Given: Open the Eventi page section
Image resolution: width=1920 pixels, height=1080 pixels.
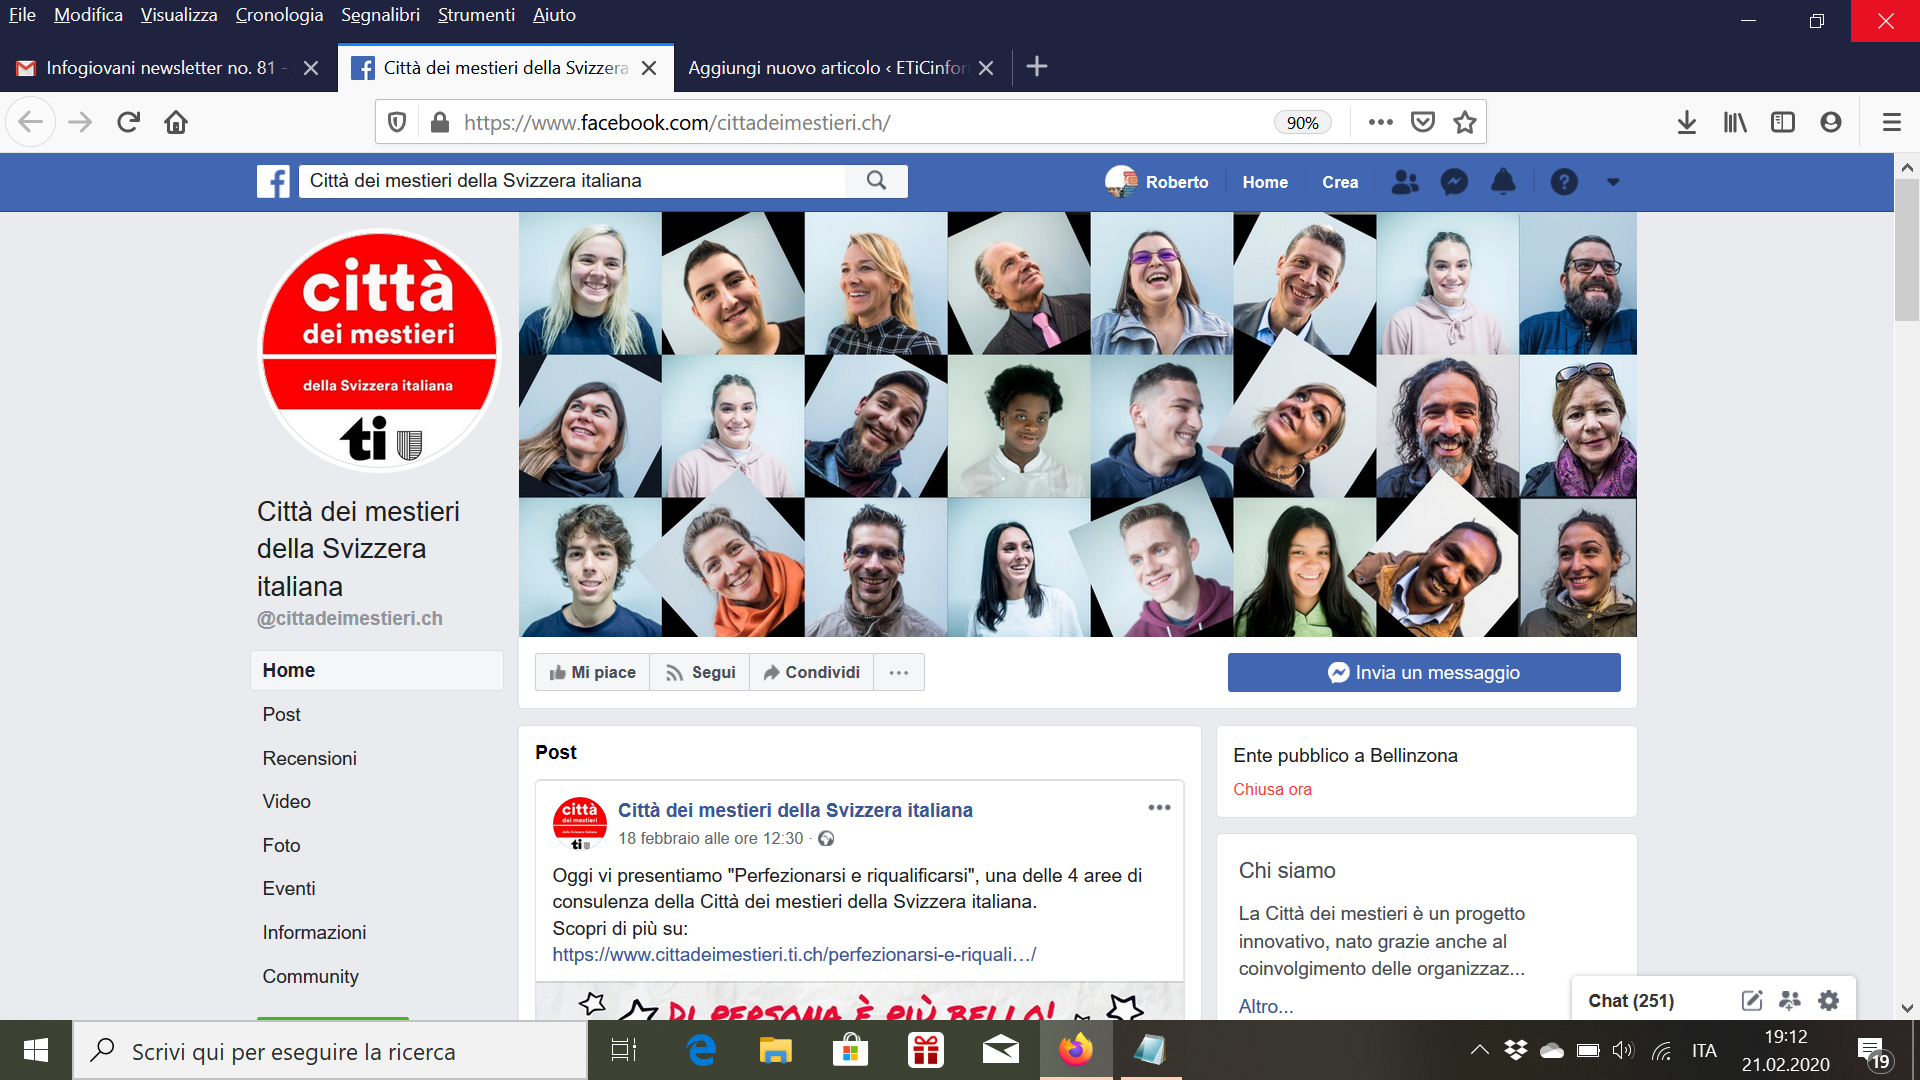Looking at the screenshot, I should (289, 888).
